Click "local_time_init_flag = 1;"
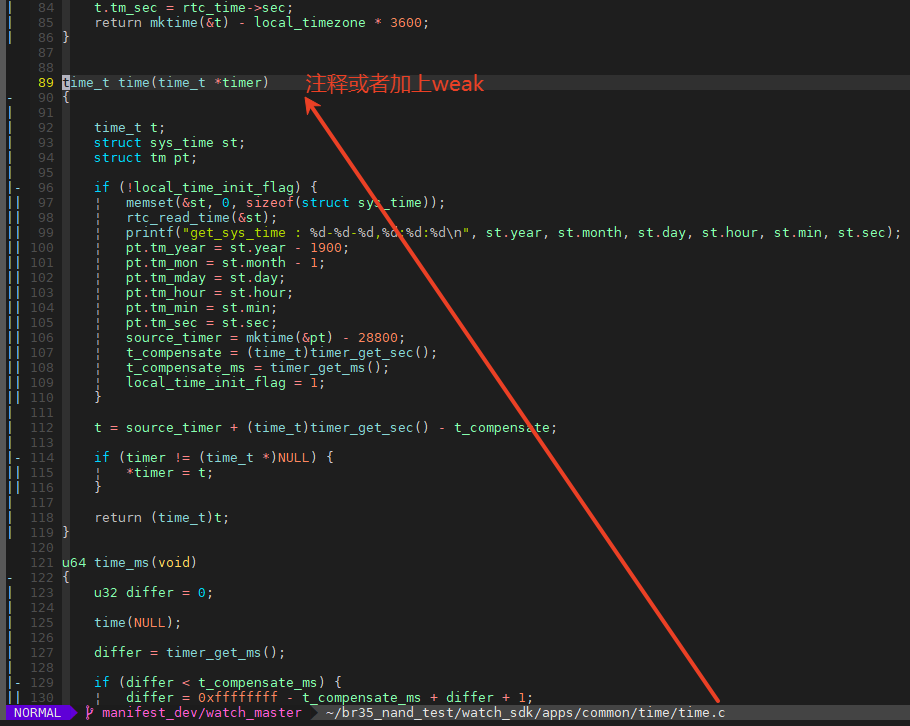Screen dimensions: 910x726 pyautogui.click(x=226, y=383)
